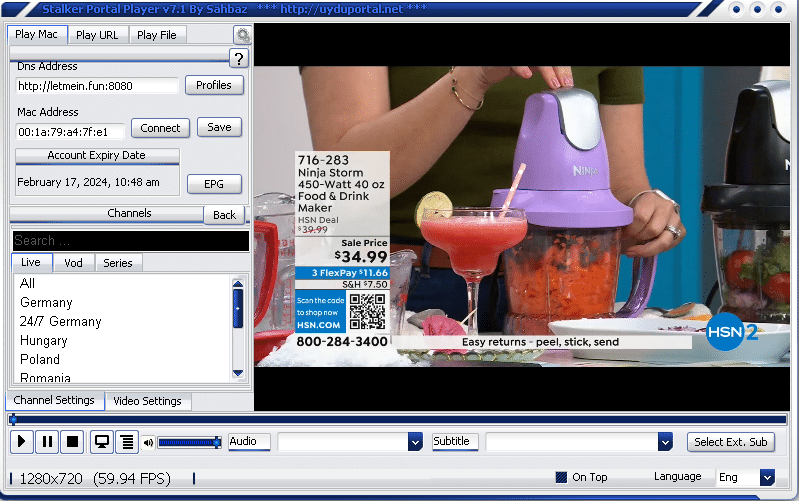Click the Profiles button
This screenshot has height=501, width=799.
(214, 85)
